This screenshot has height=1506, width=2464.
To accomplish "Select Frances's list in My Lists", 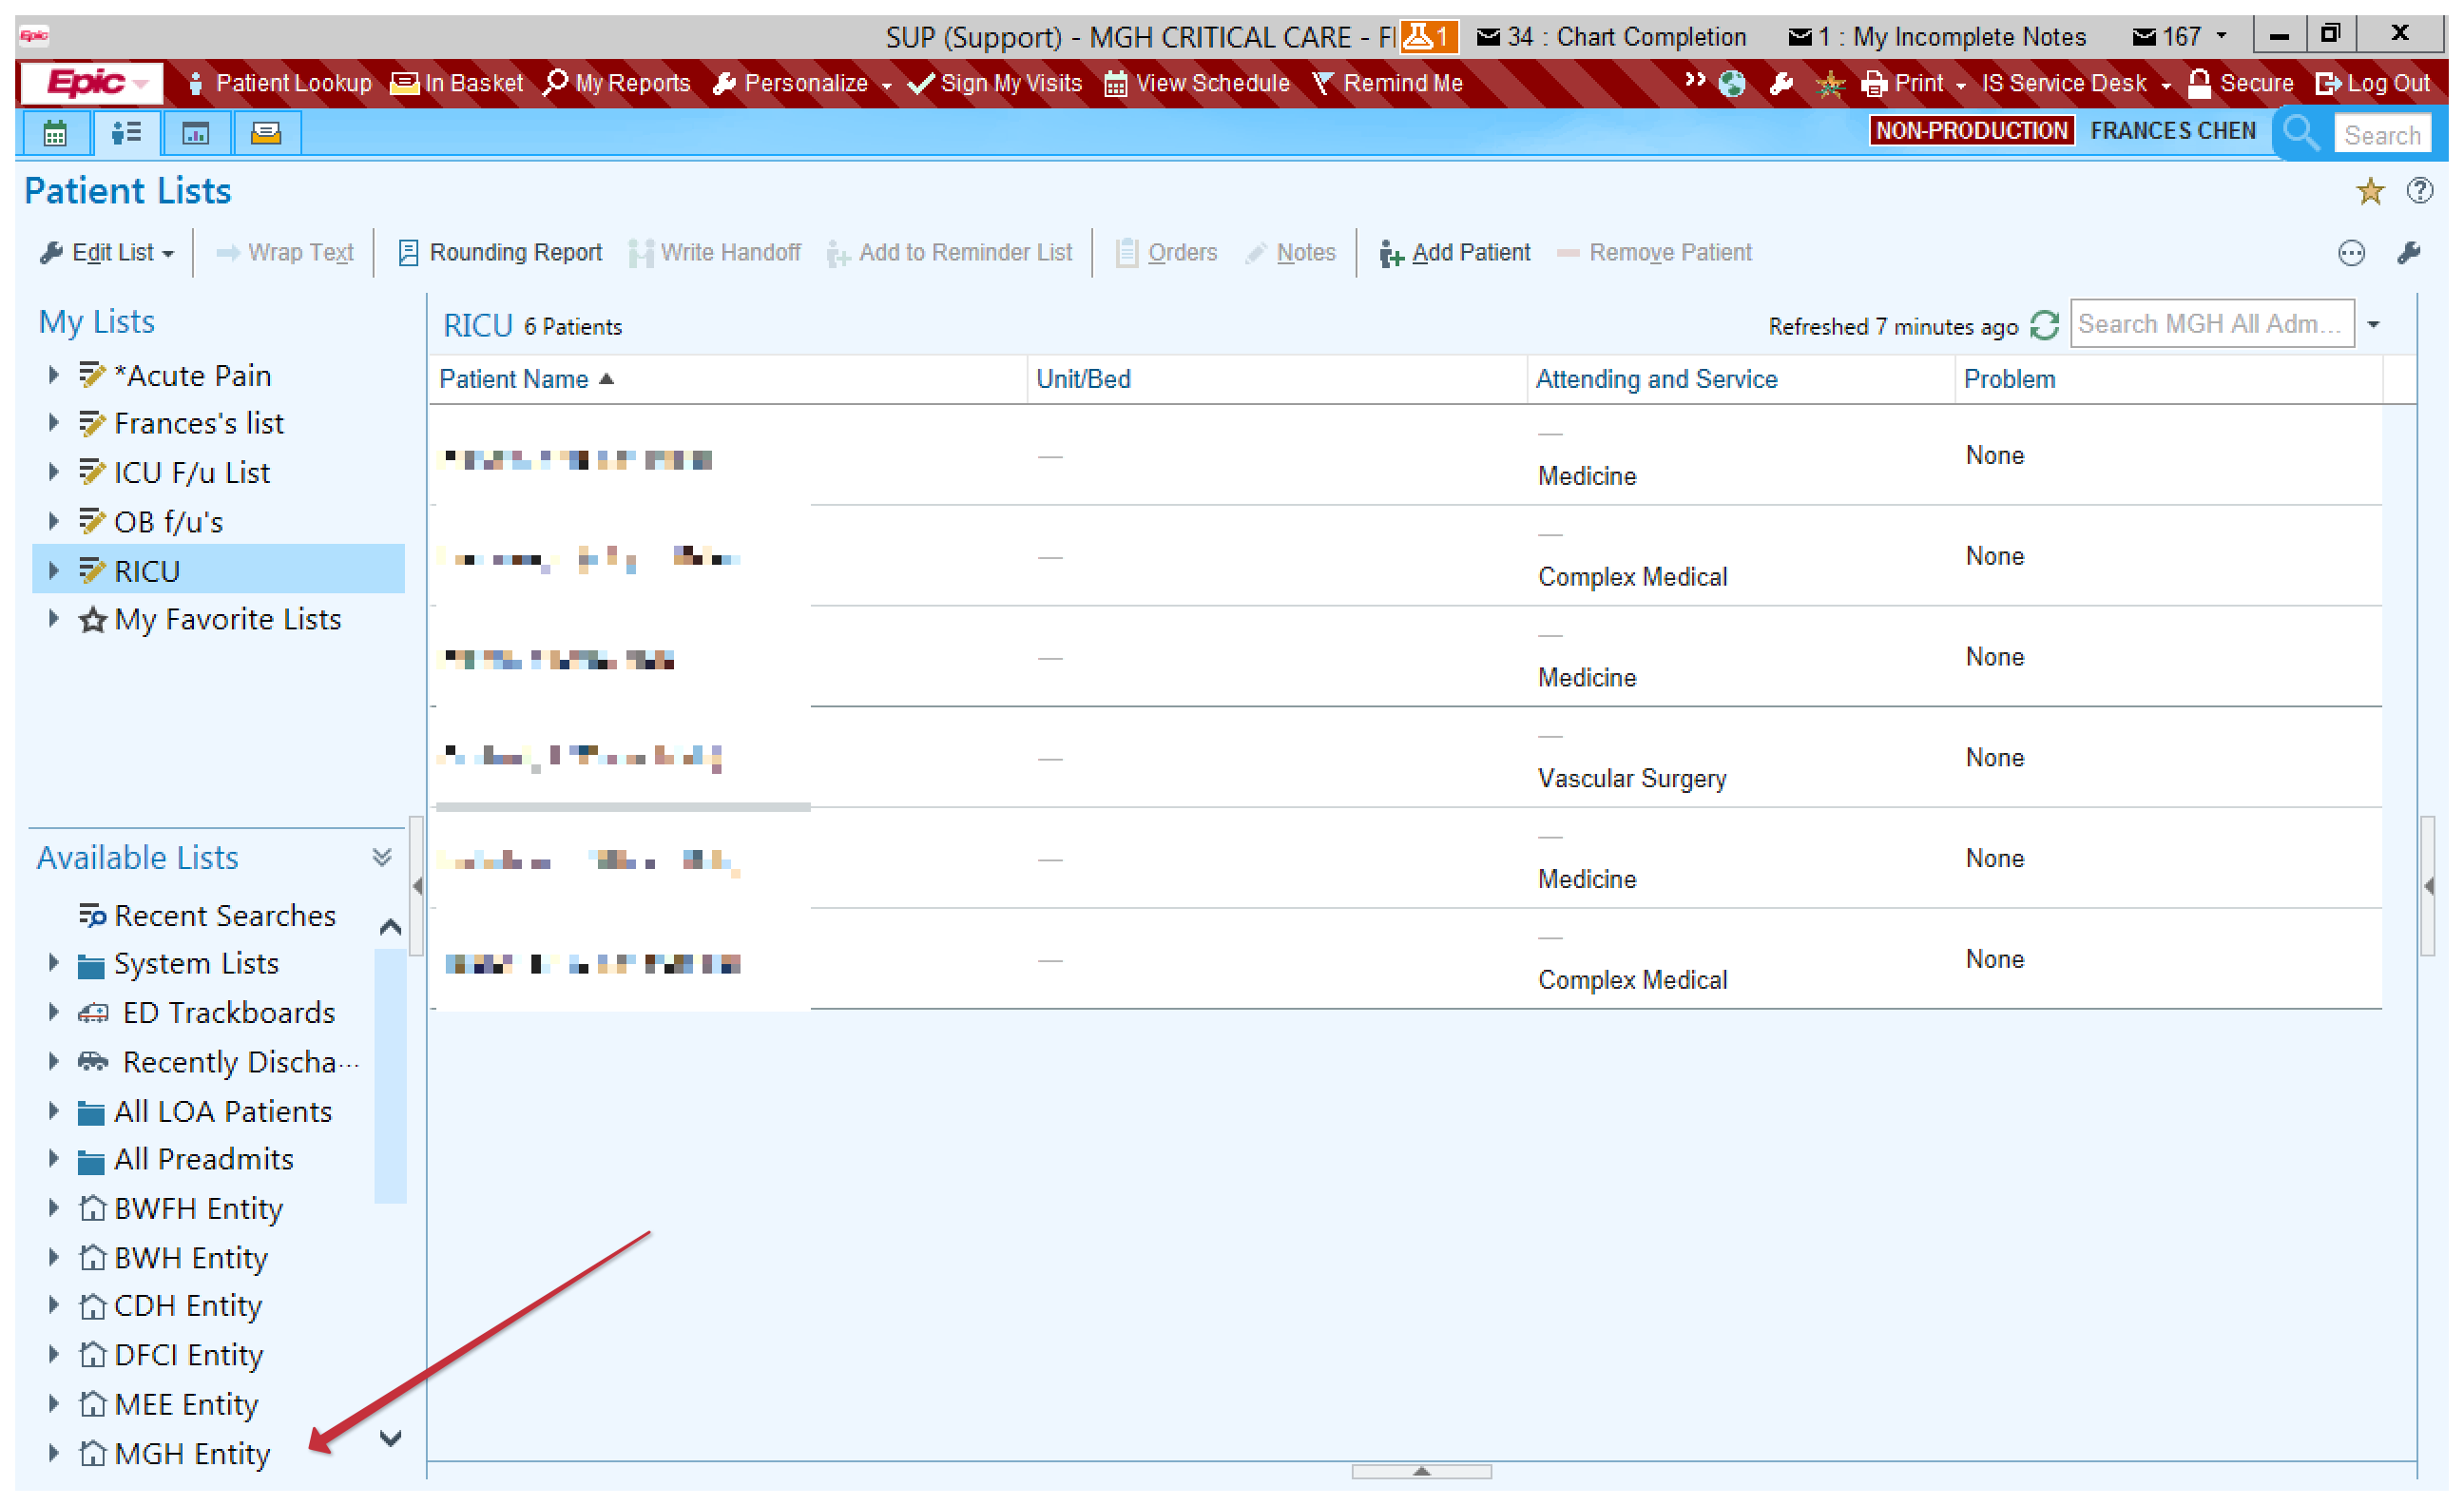I will point(198,423).
